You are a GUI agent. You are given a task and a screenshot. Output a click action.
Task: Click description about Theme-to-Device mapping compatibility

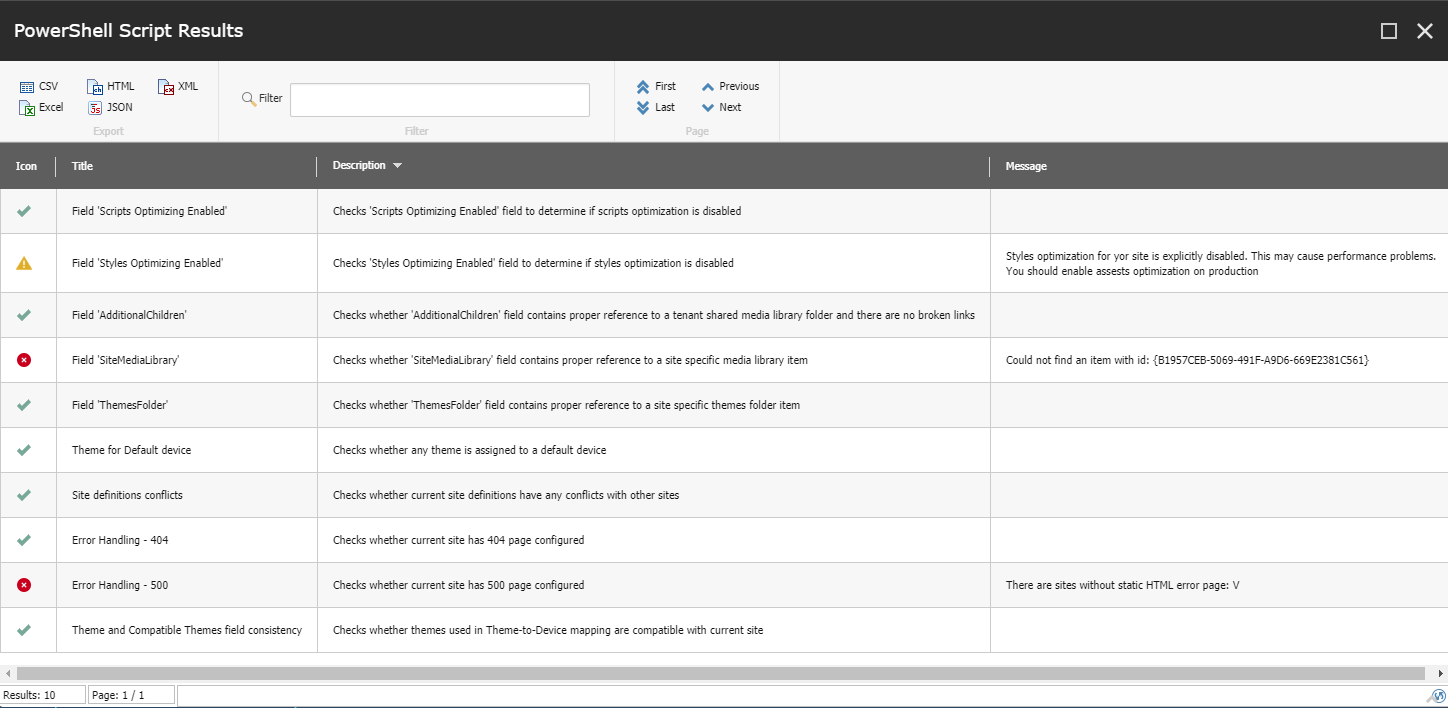point(548,631)
